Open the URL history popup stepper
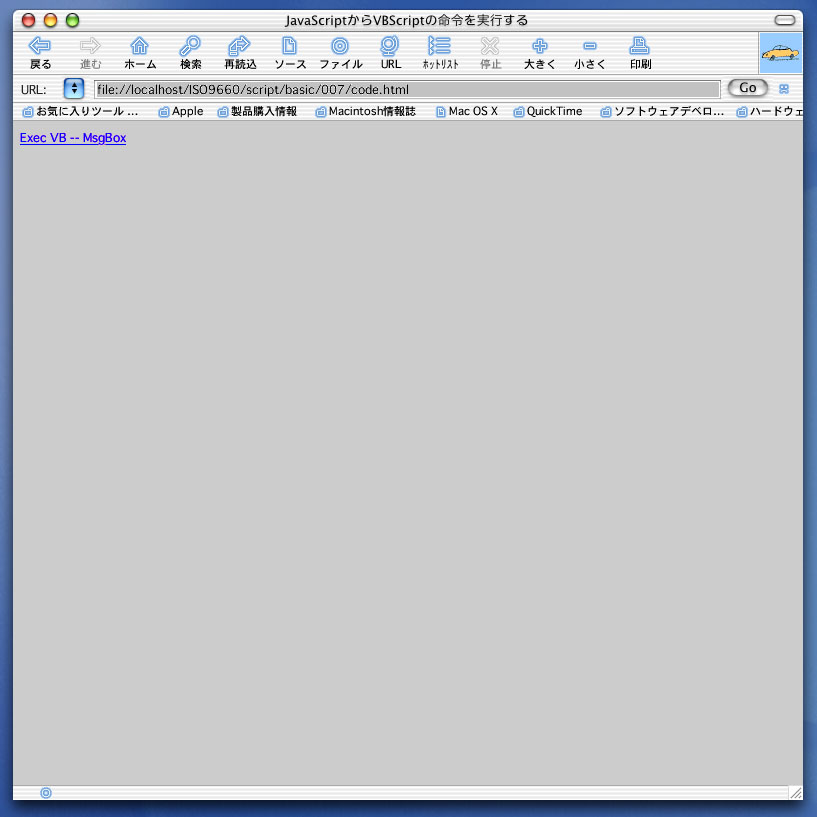The height and width of the screenshot is (817, 817). tap(74, 89)
